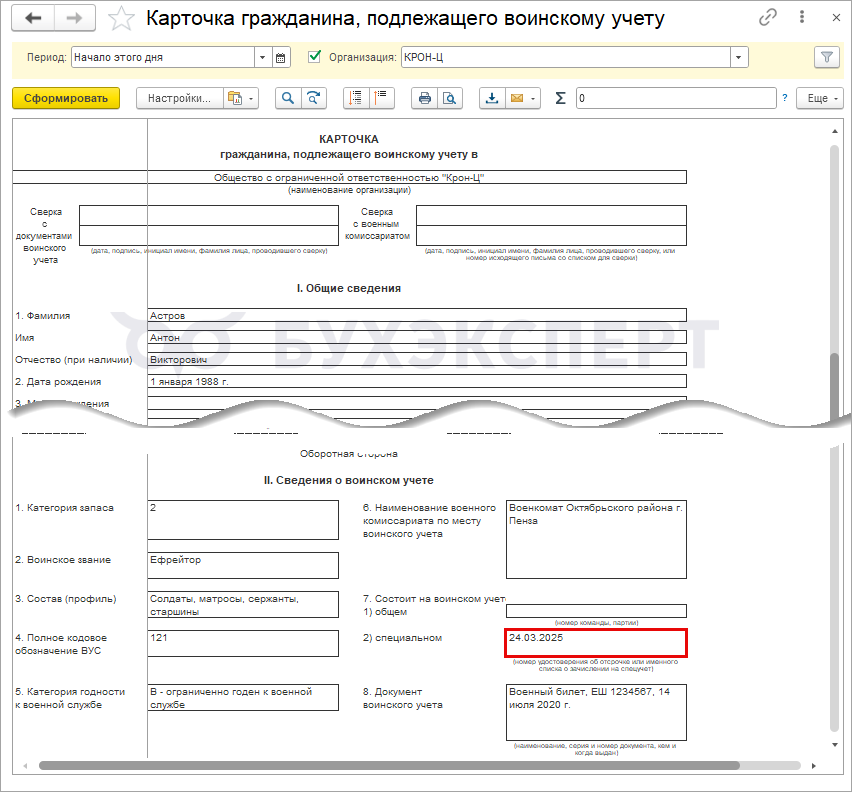The image size is (852, 792).
Task: Click the find next icon
Action: 314,98
